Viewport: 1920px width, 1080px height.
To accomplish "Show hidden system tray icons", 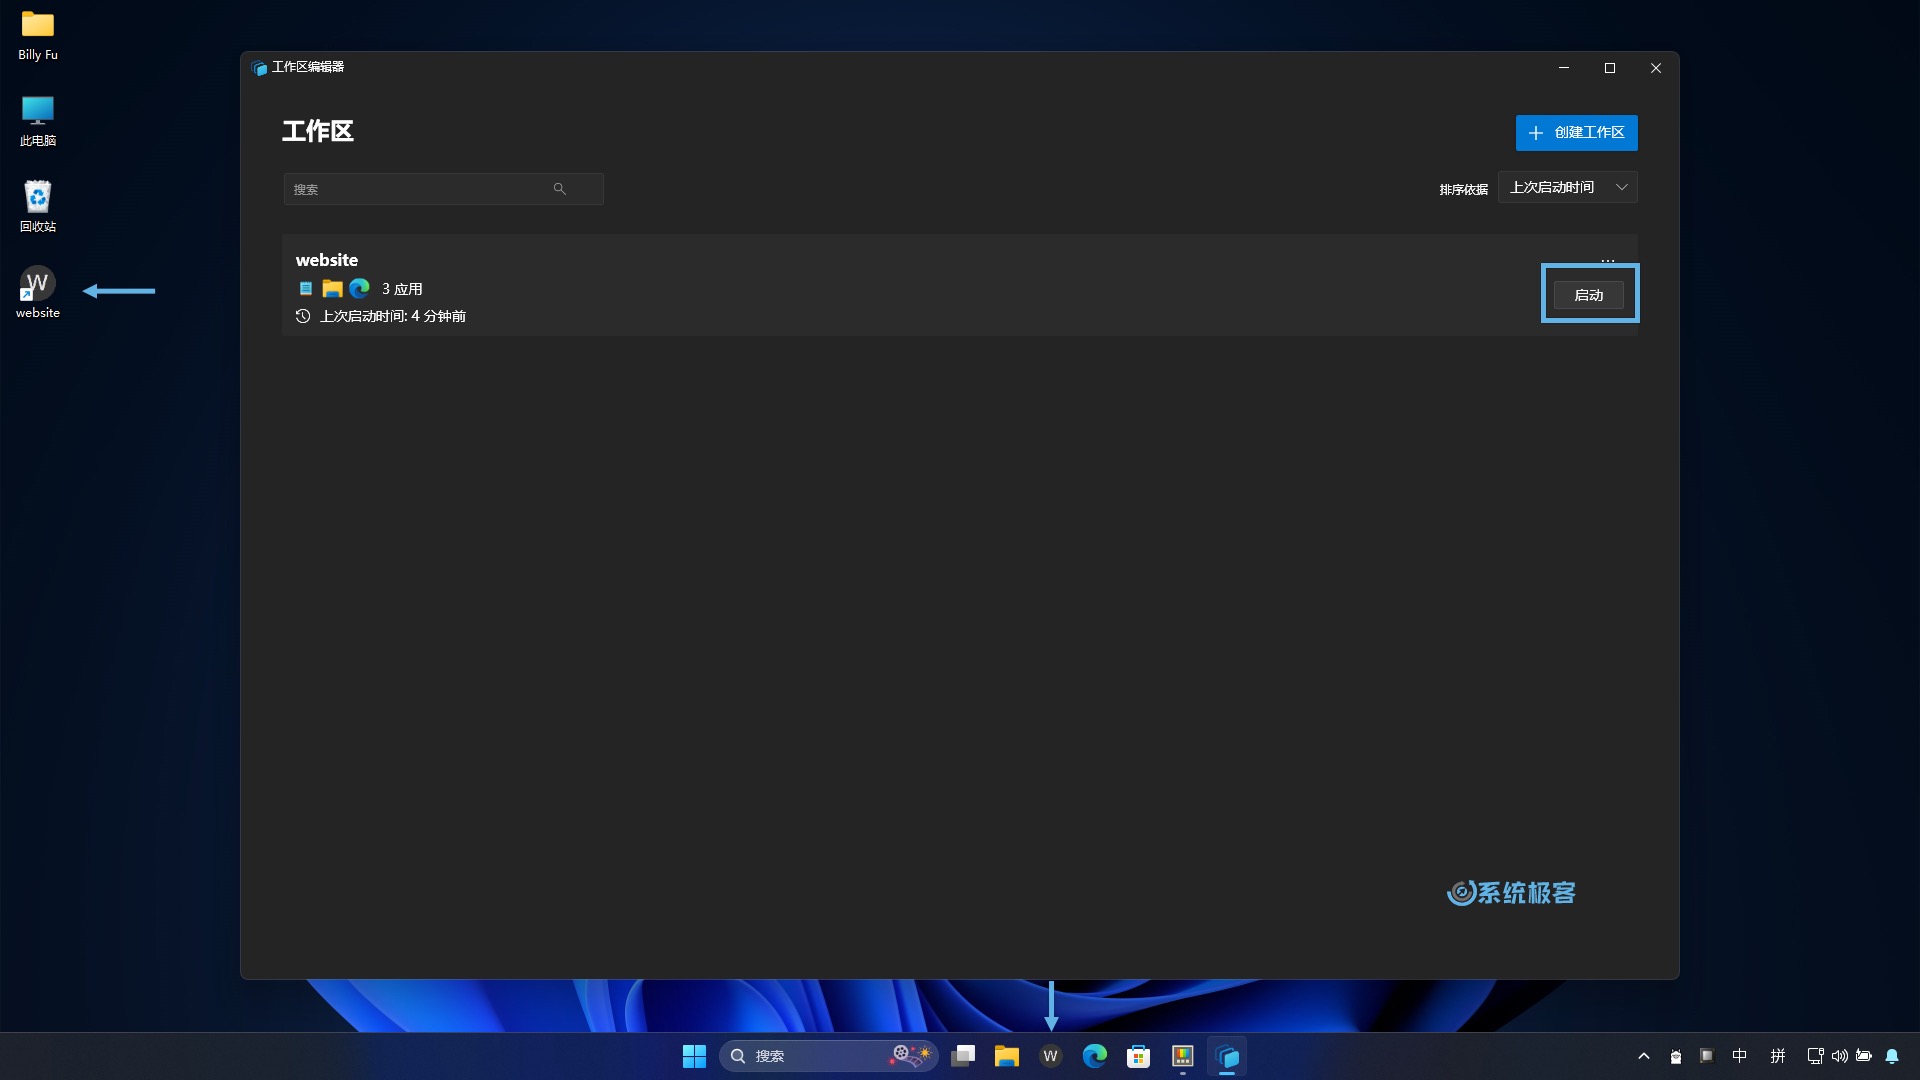I will click(x=1644, y=1056).
